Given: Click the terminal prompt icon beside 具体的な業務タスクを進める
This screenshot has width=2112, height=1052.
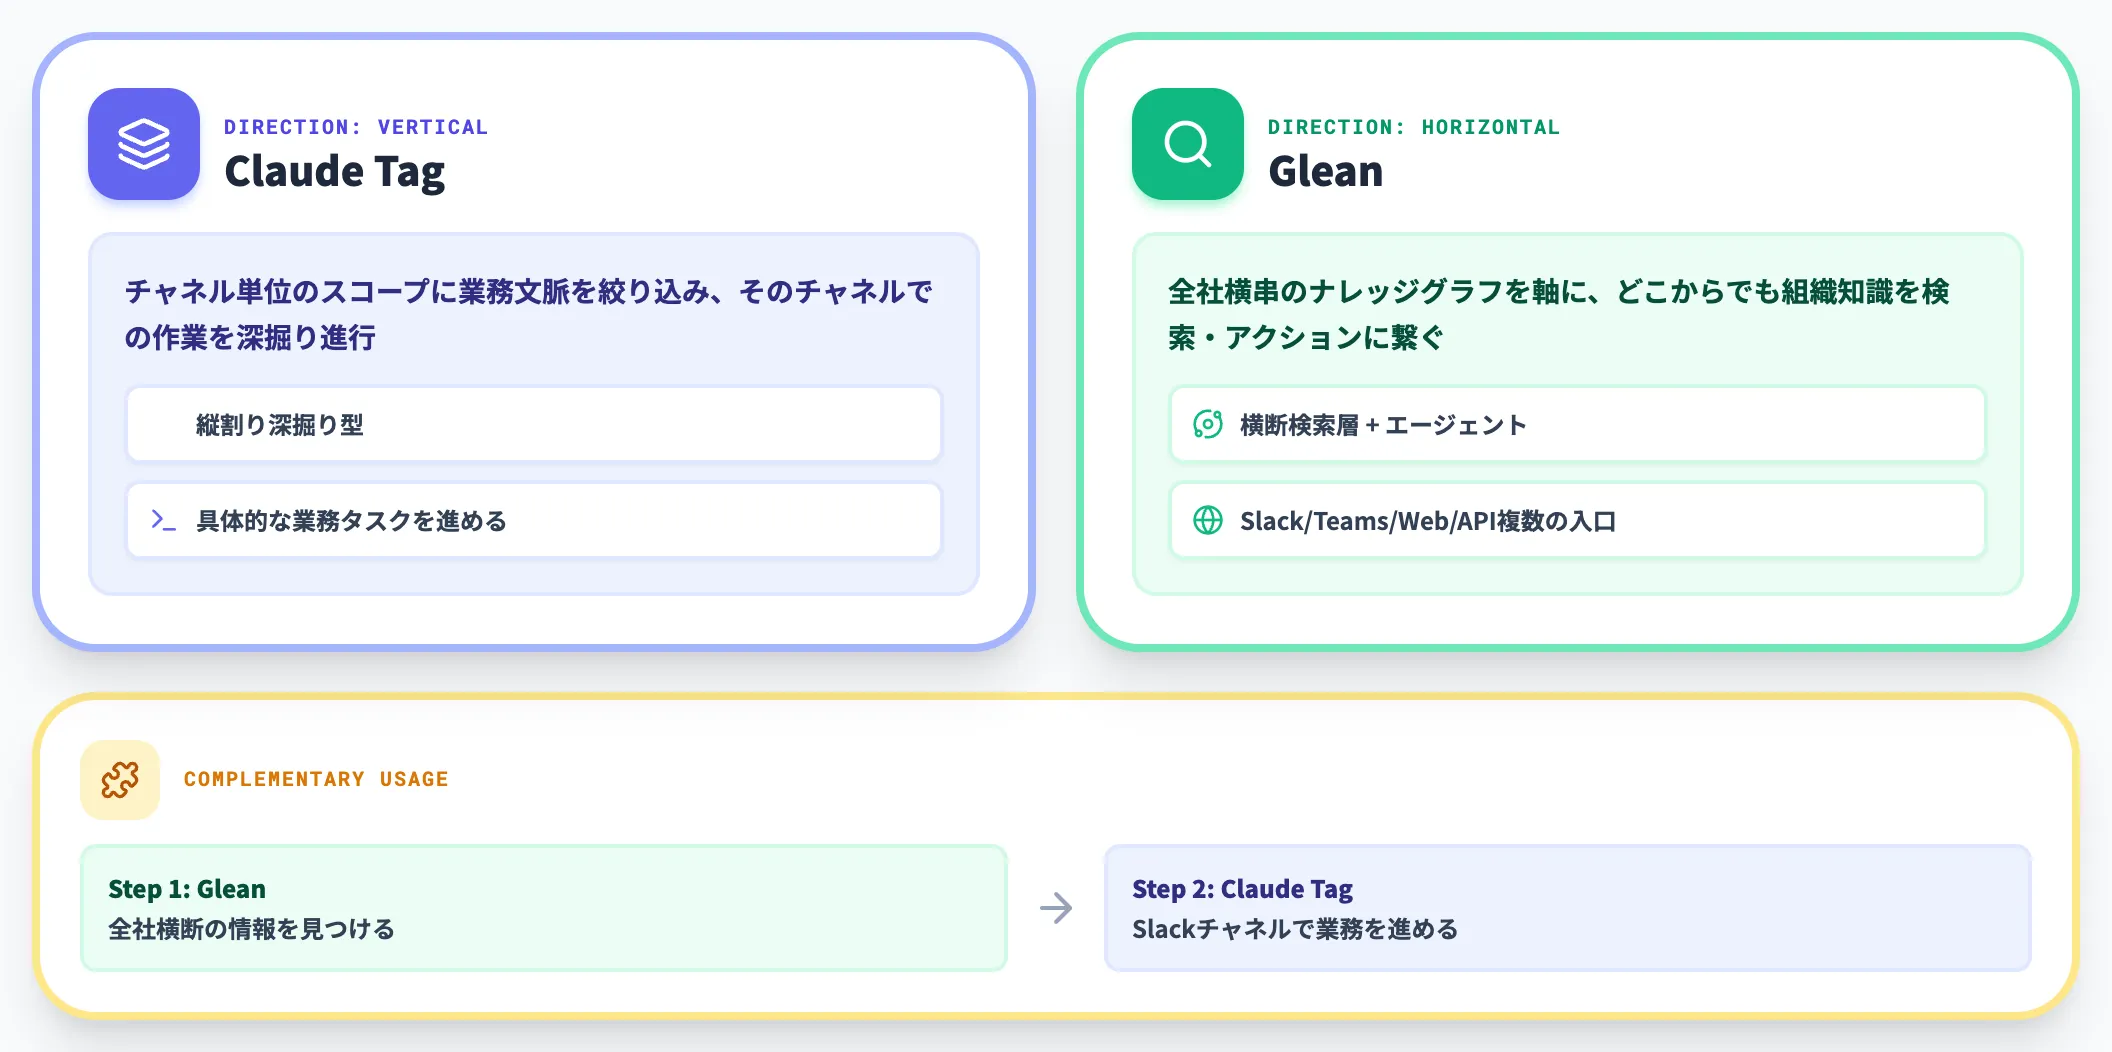Looking at the screenshot, I should (163, 520).
